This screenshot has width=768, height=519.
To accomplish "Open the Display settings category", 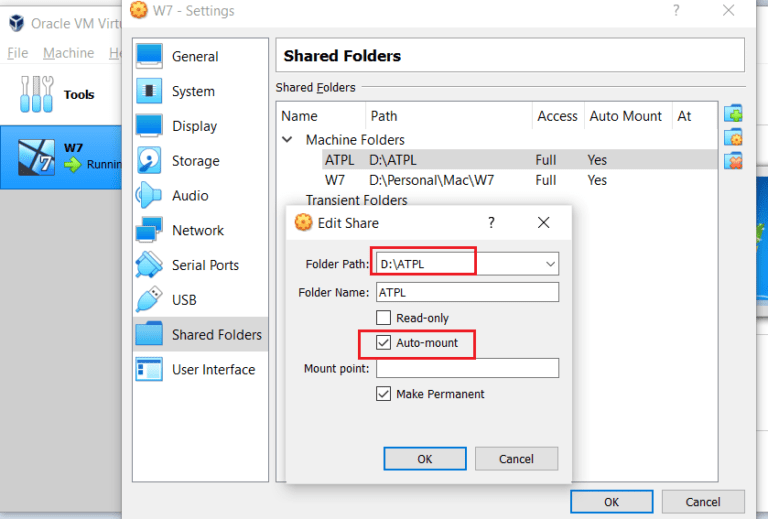I will (201, 126).
